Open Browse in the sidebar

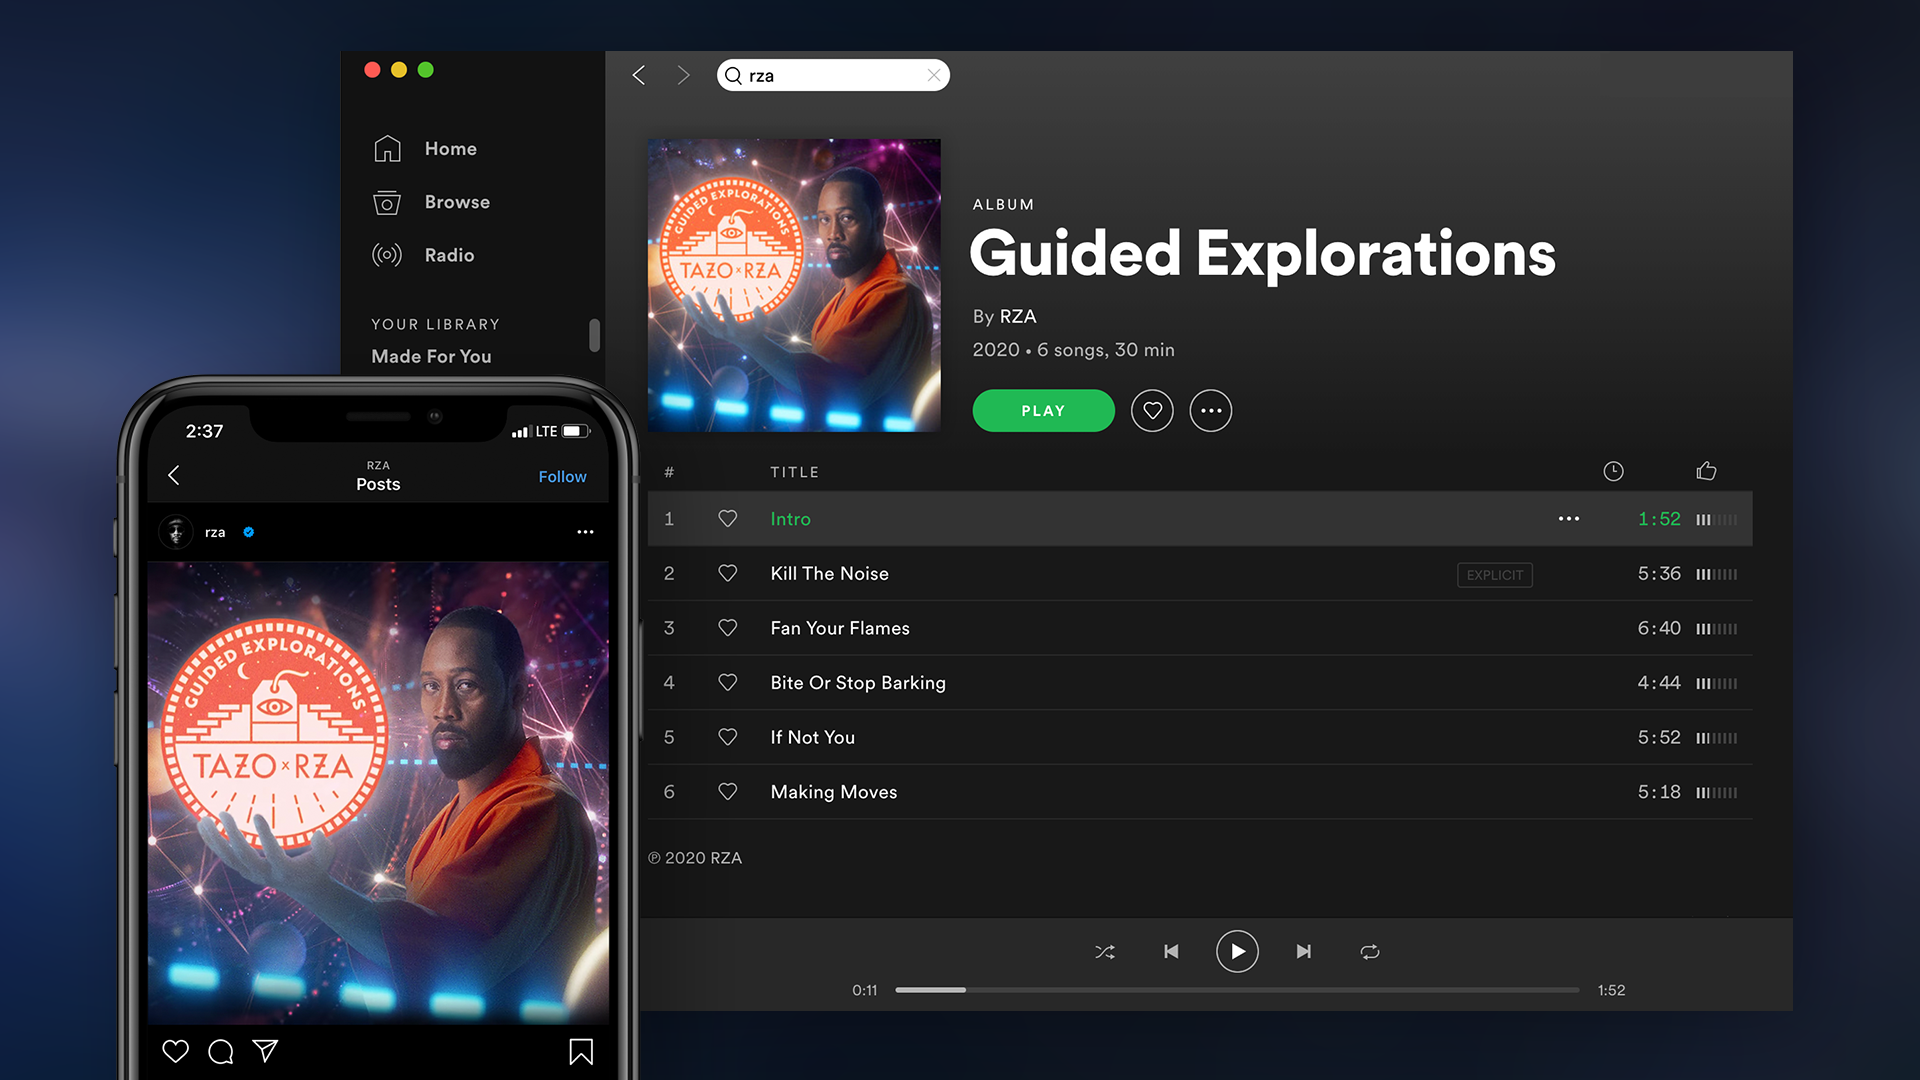[457, 202]
